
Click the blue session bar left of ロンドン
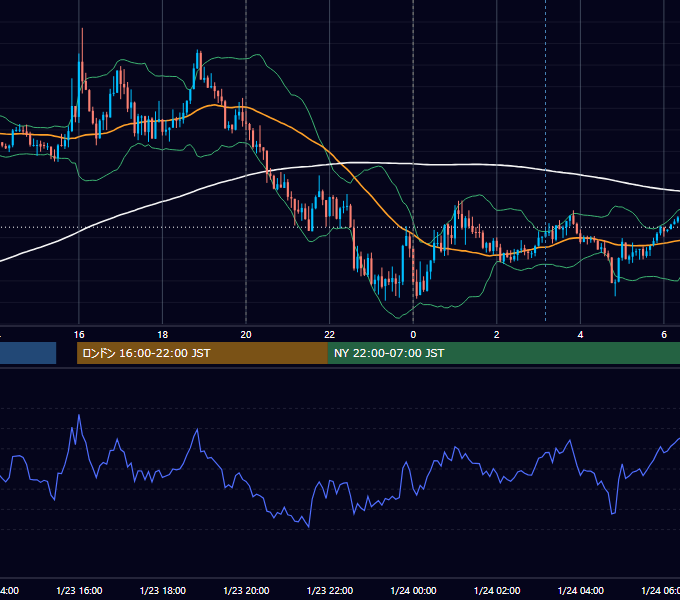(28, 353)
